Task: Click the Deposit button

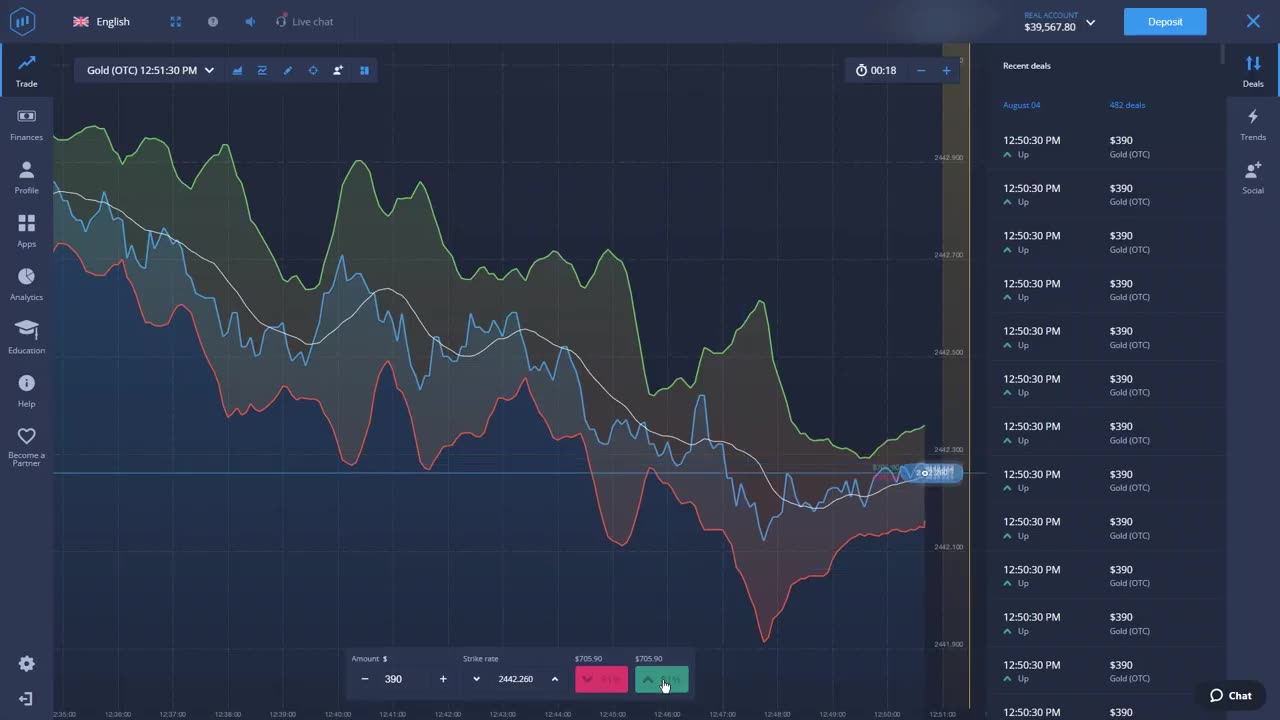Action: [x=1165, y=21]
